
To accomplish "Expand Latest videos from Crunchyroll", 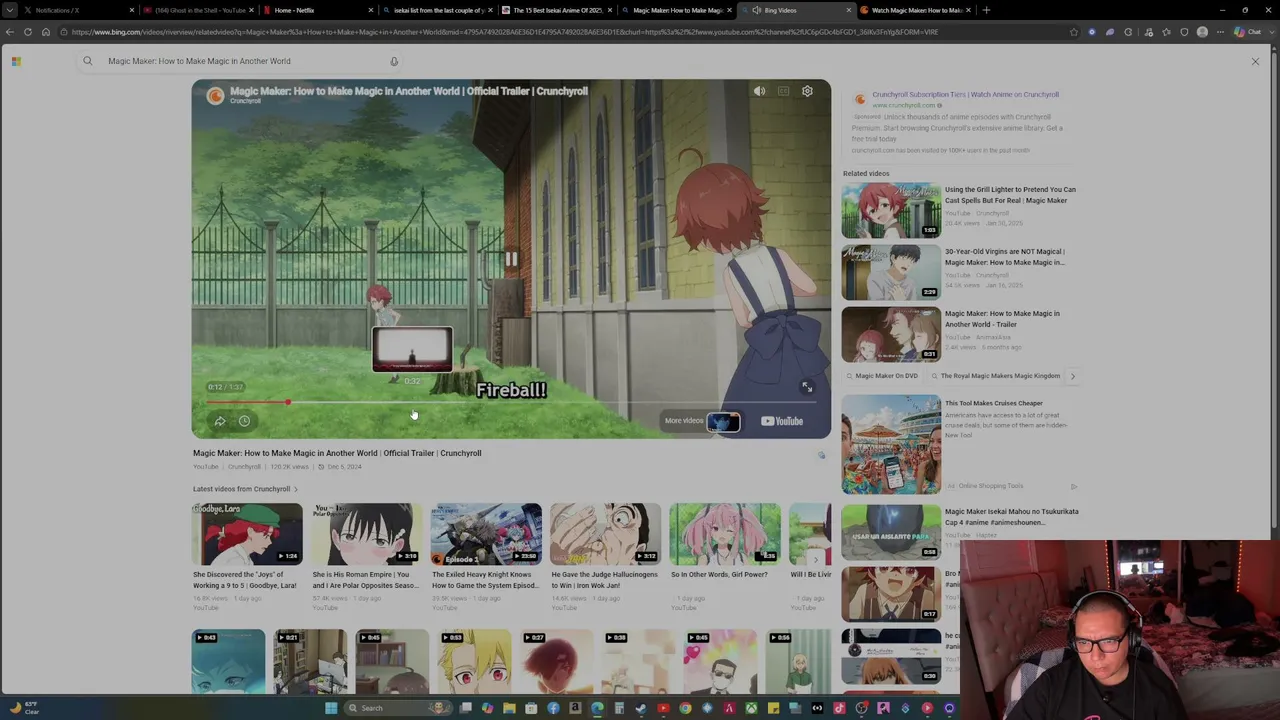I will pyautogui.click(x=245, y=489).
